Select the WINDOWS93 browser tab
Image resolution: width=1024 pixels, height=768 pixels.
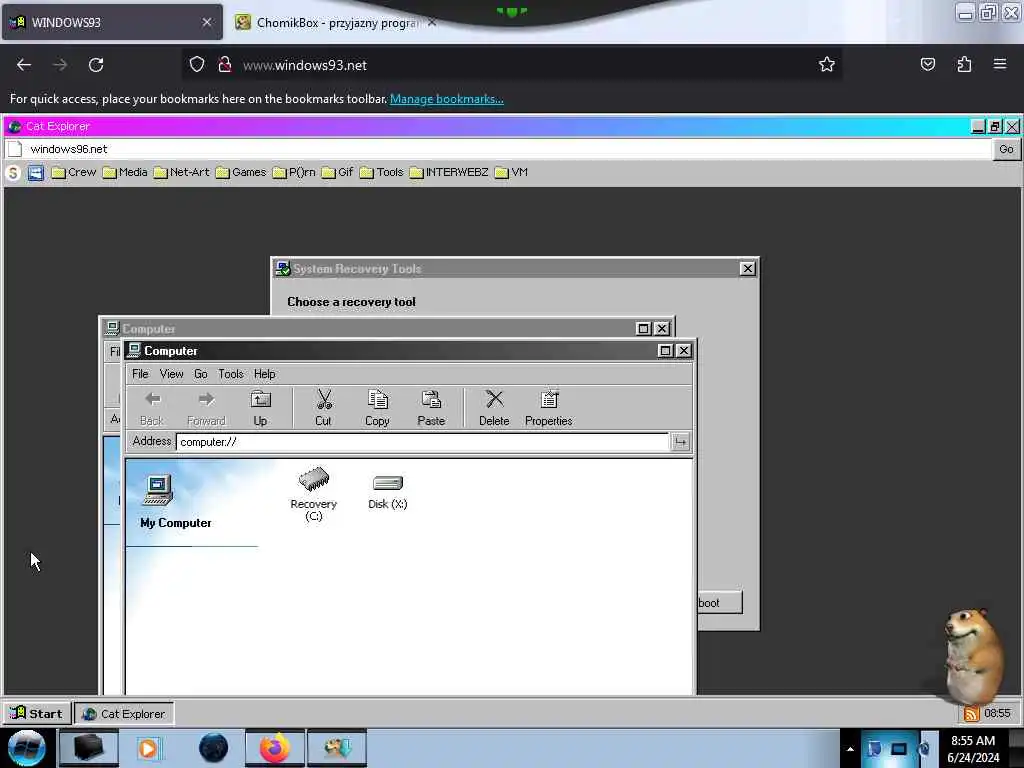pos(112,23)
